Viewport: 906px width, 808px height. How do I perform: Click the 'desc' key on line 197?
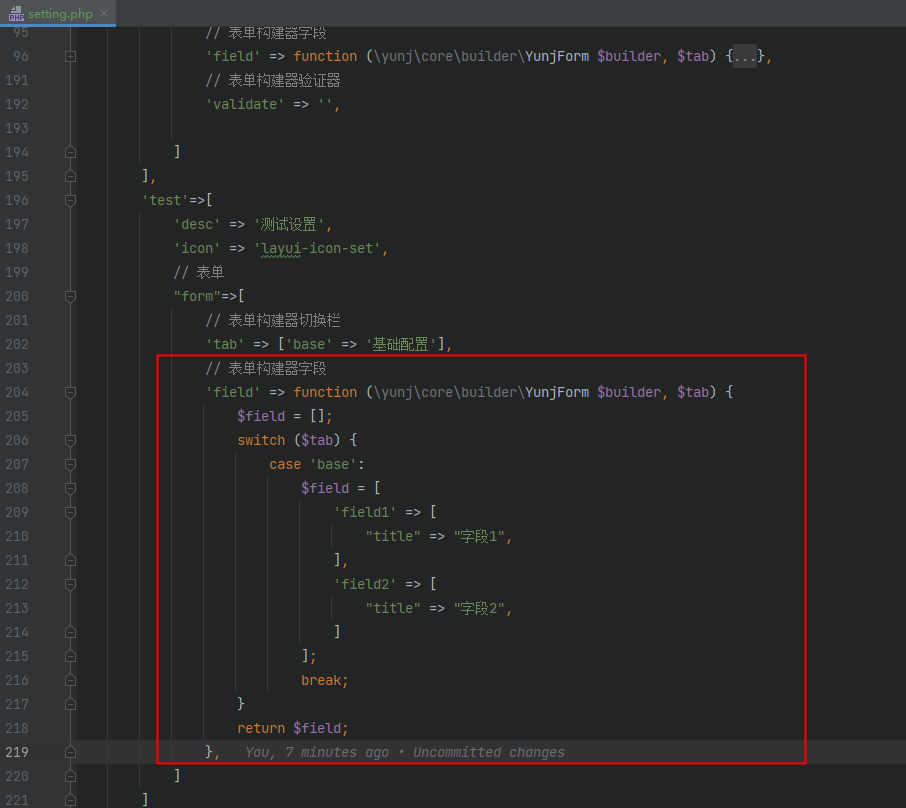click(x=197, y=224)
